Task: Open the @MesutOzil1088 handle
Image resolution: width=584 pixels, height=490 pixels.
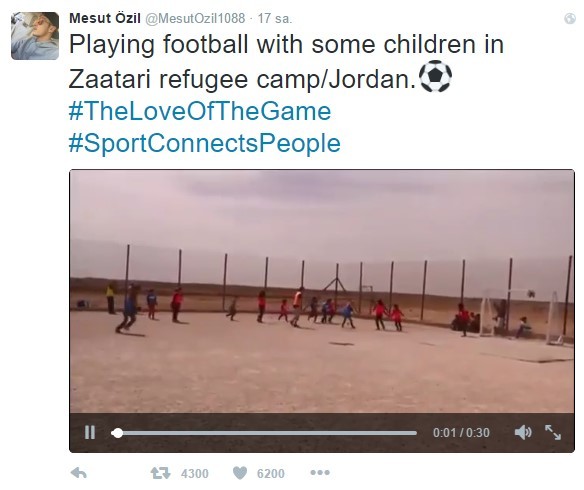Action: 195,18
